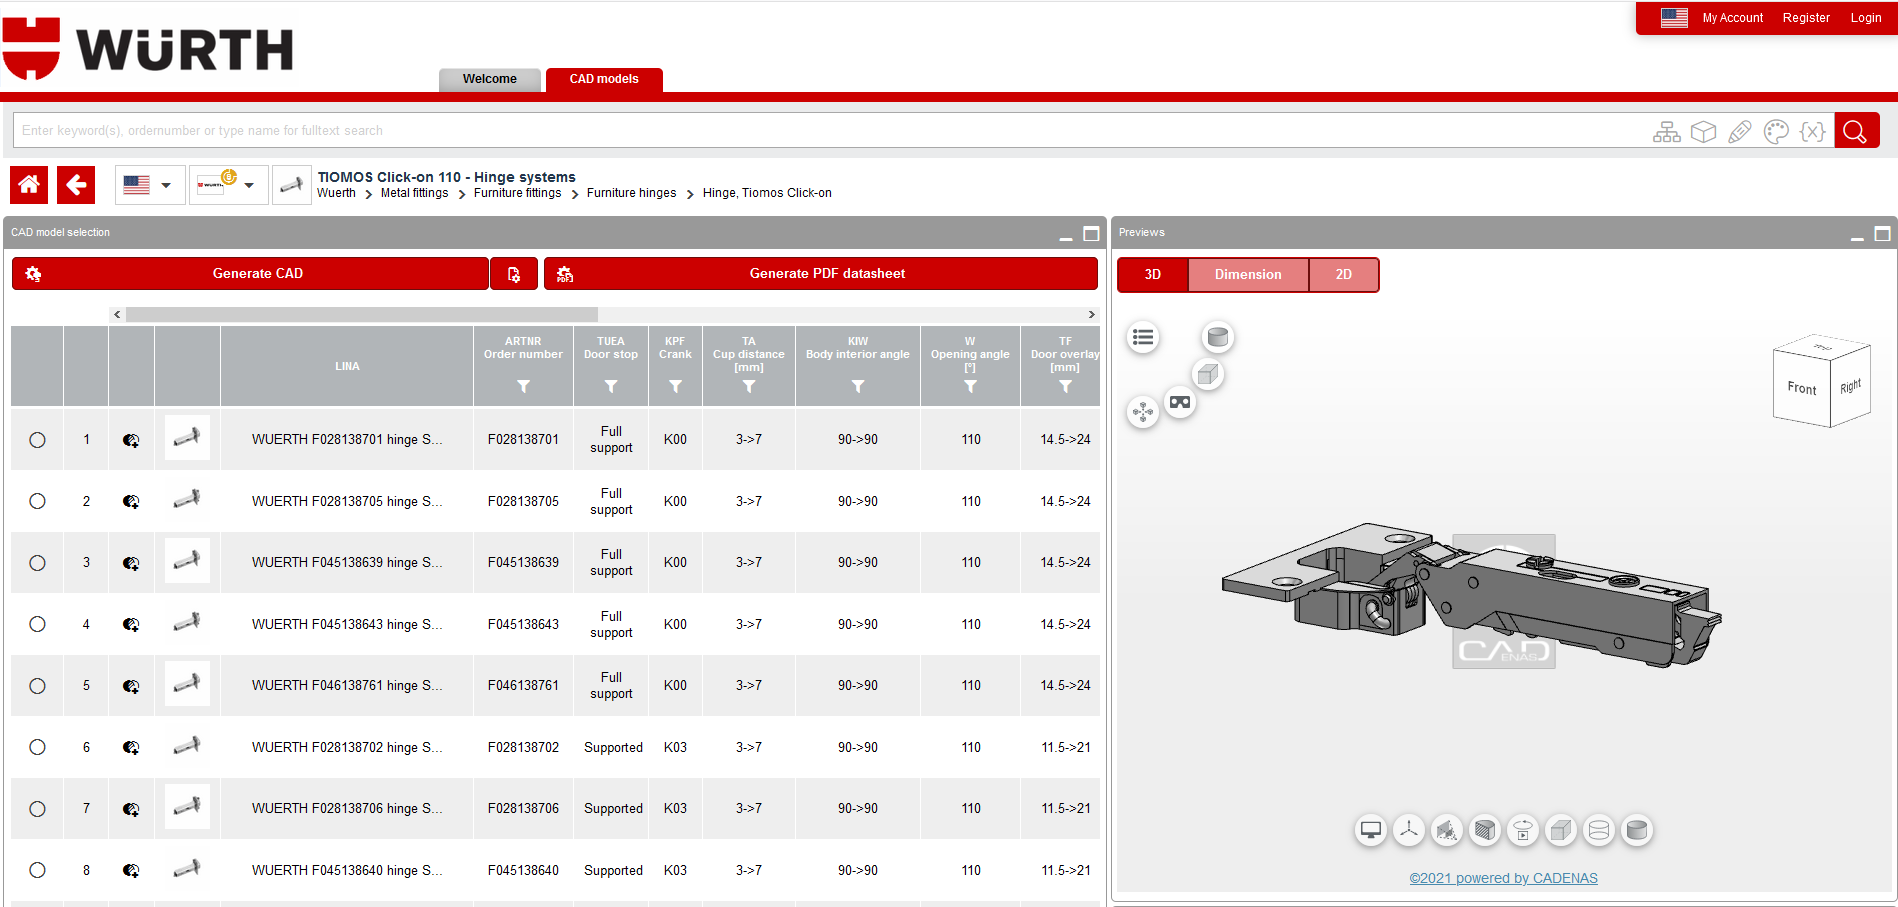Open row 1 CAD preview globe icon

tap(131, 440)
